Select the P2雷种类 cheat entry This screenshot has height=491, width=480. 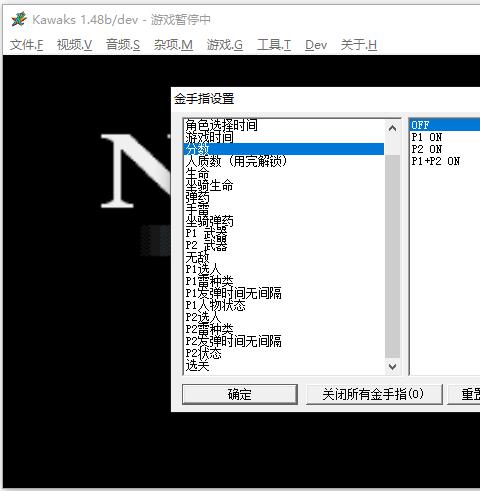(x=284, y=329)
